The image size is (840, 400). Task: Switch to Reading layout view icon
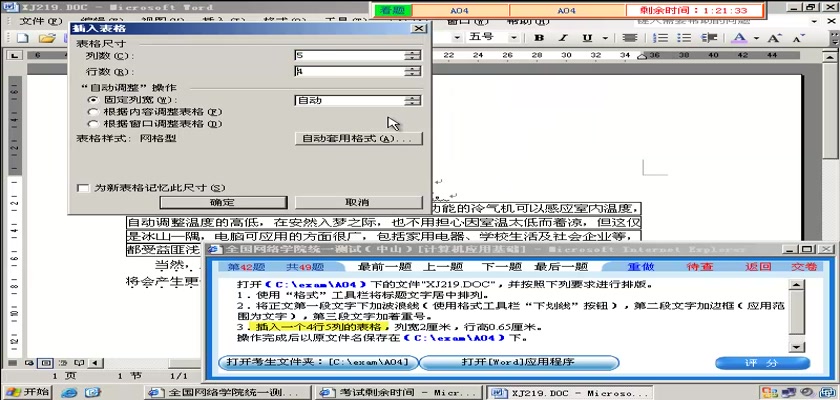(x=78, y=363)
